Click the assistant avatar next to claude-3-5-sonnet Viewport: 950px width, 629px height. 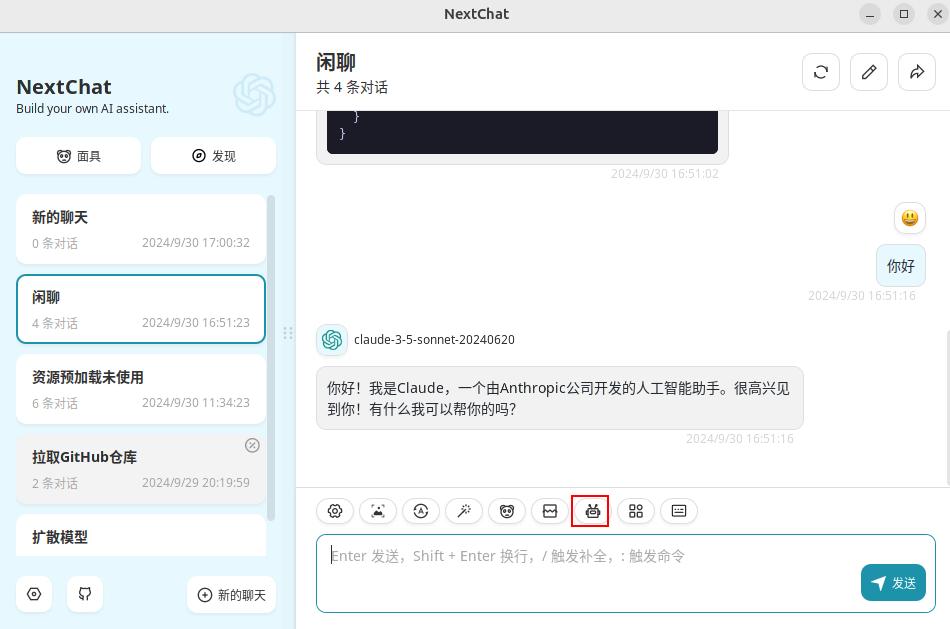click(x=332, y=340)
